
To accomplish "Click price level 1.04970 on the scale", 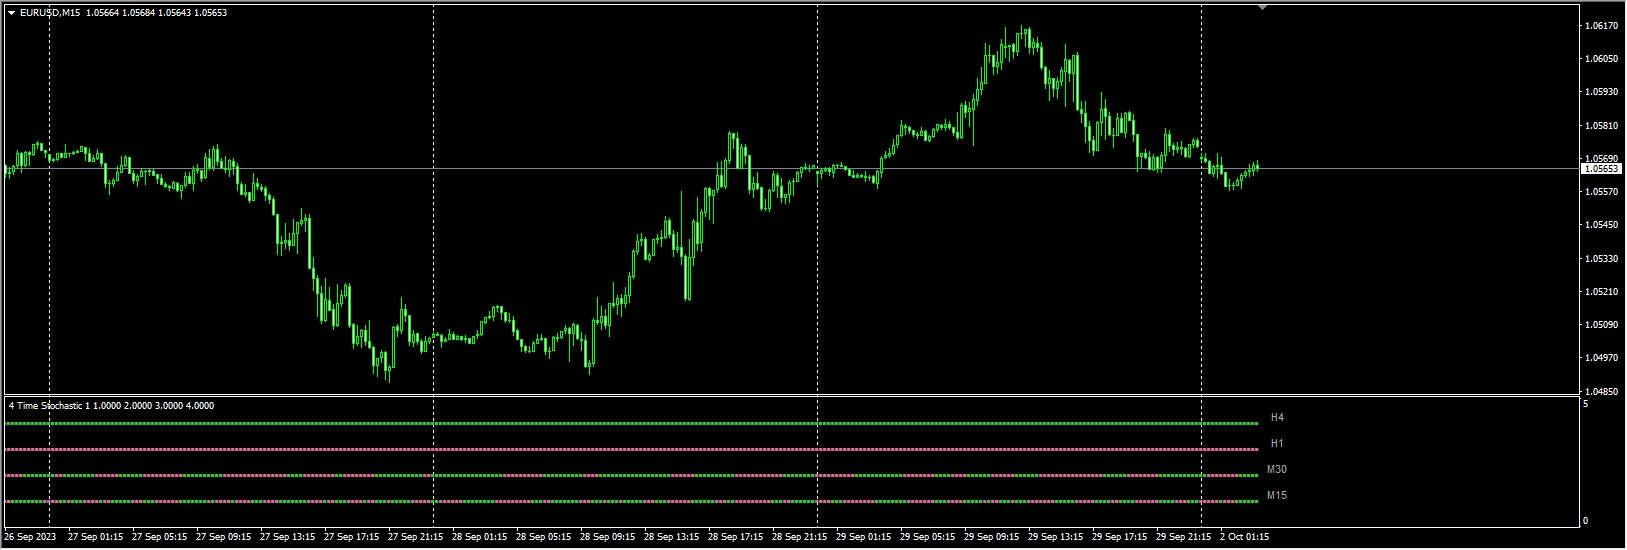I will (1602, 358).
